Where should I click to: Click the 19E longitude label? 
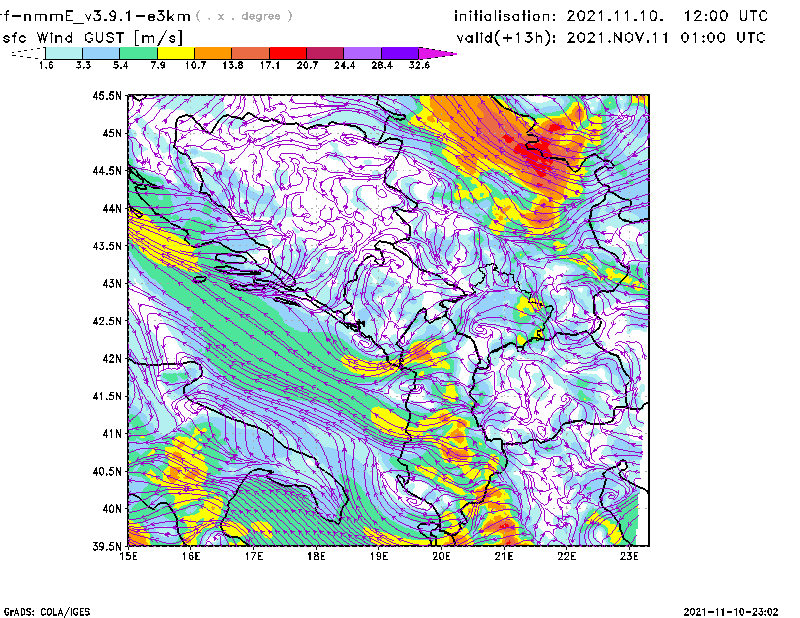379,556
